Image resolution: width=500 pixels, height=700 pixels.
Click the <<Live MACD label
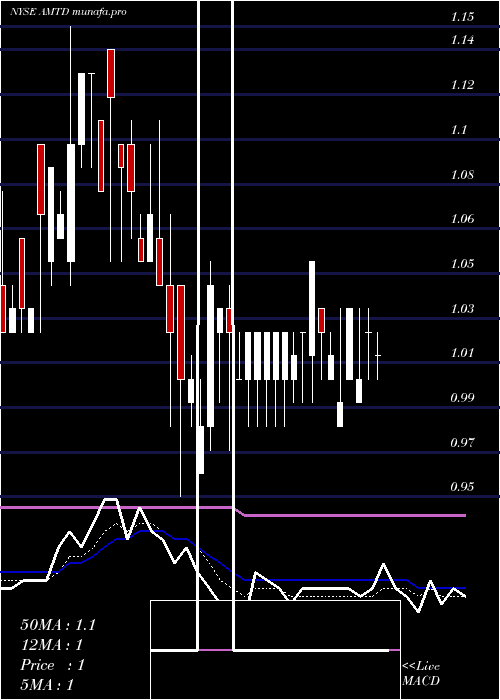pos(421,673)
